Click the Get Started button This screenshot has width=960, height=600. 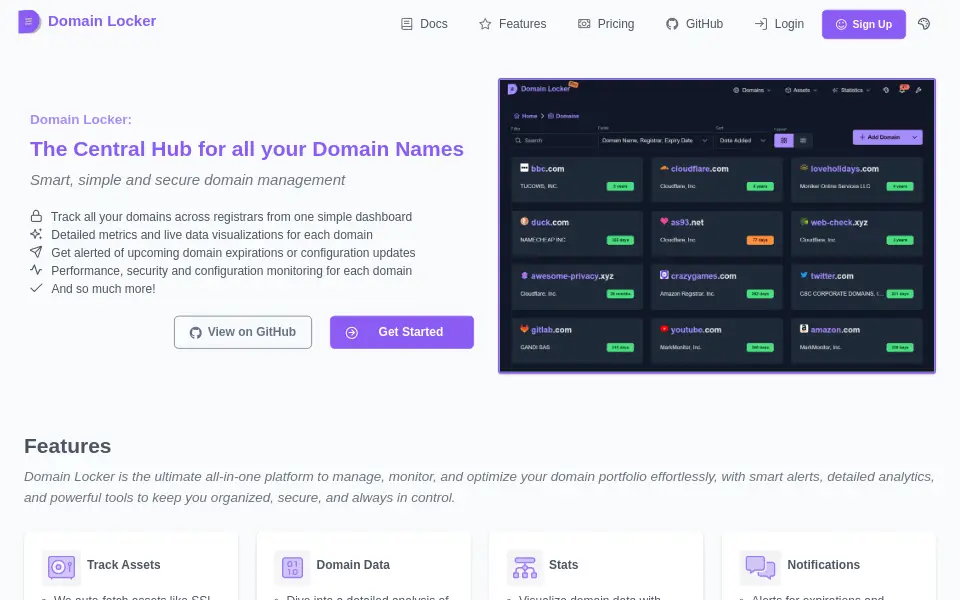(x=402, y=332)
